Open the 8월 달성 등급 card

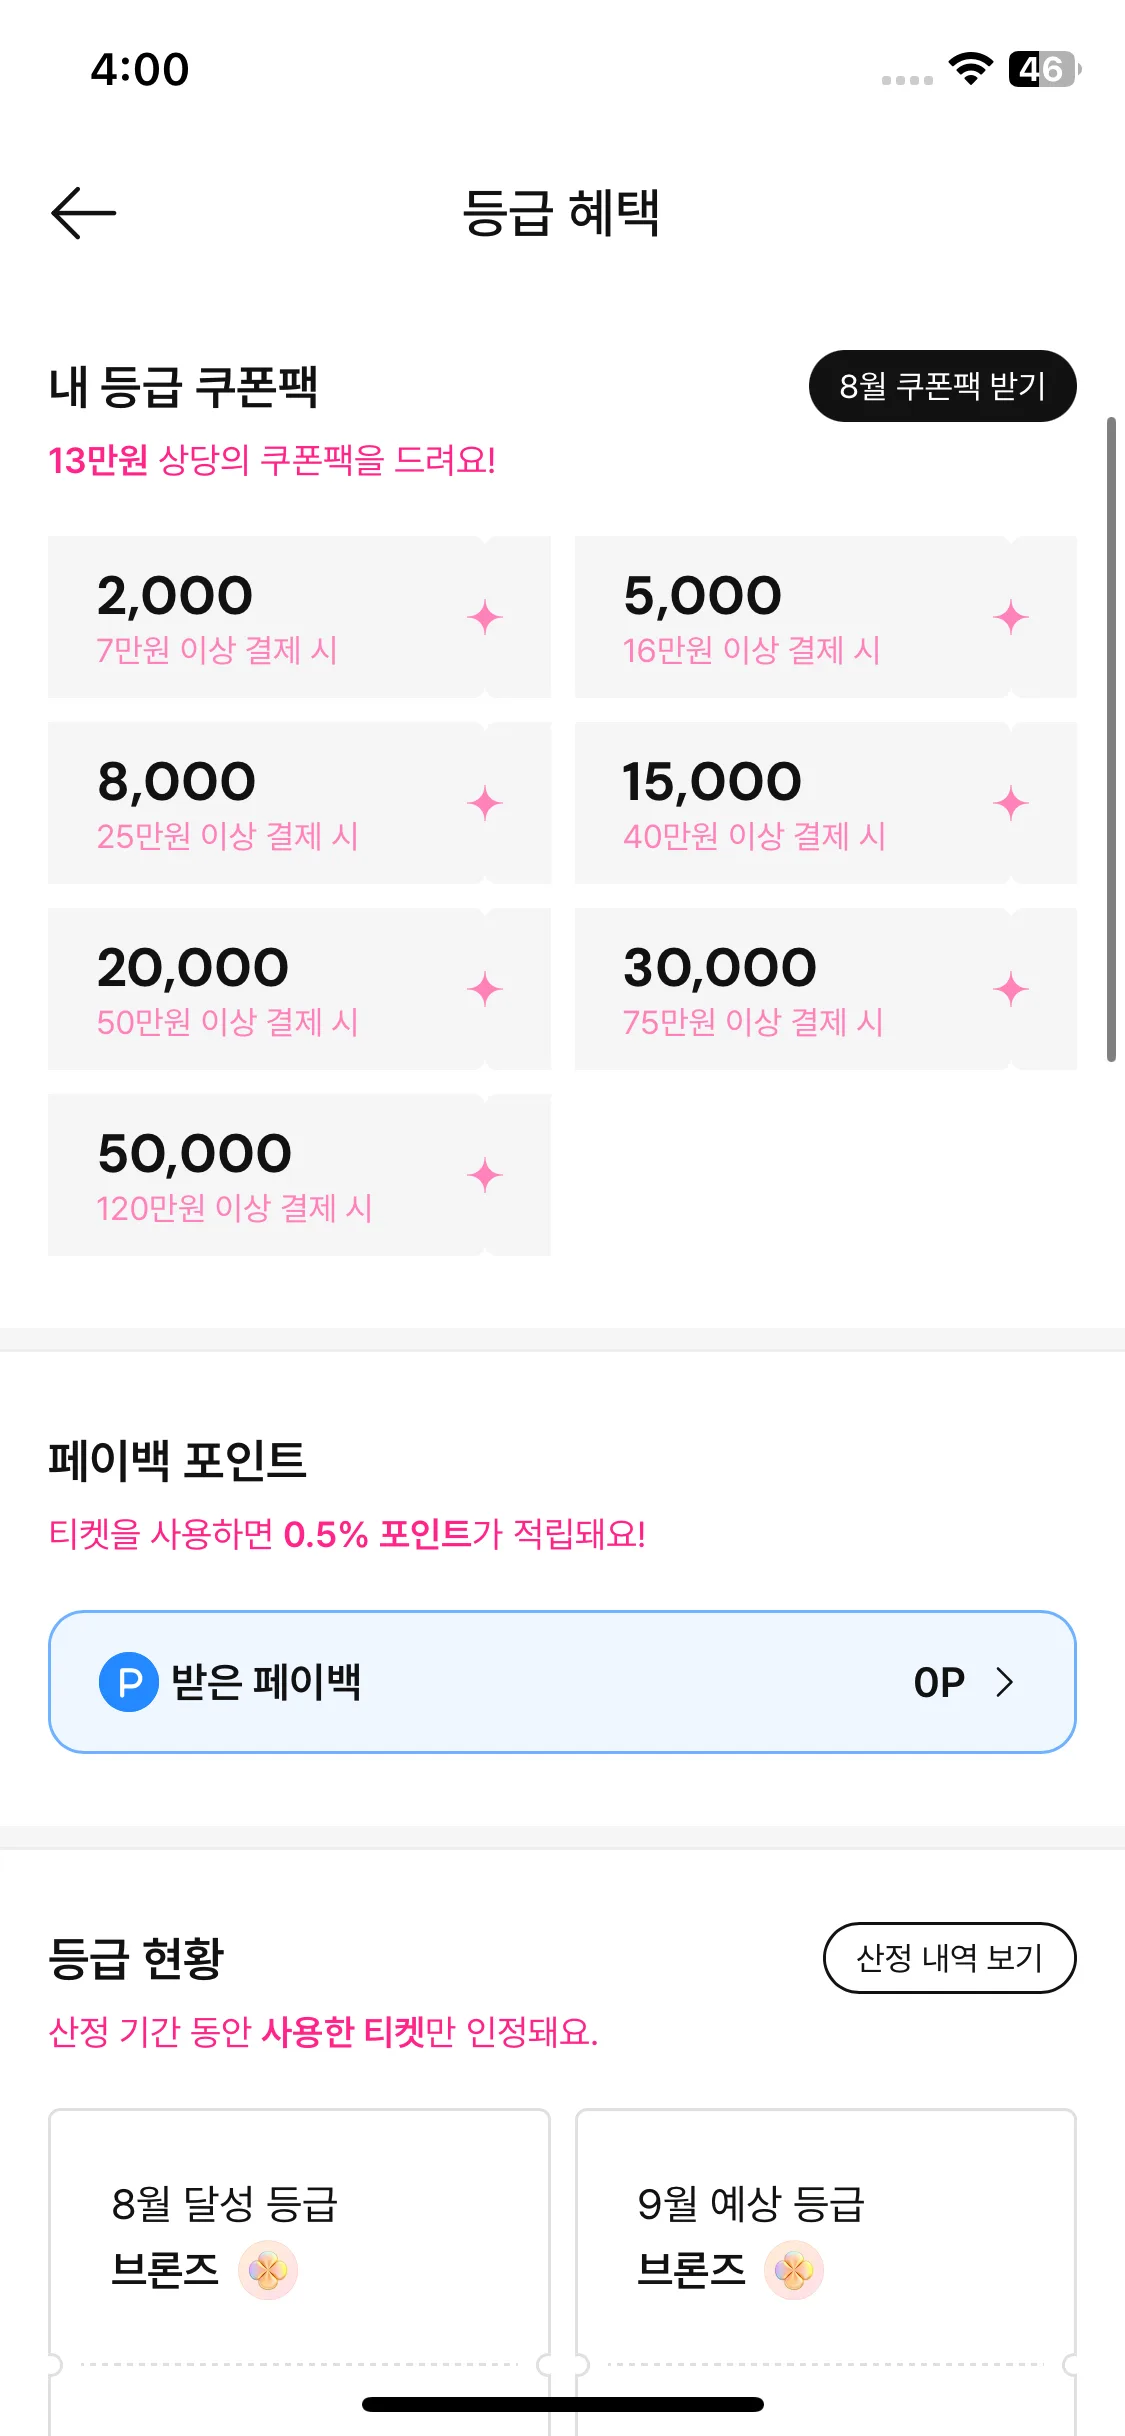tap(299, 2272)
